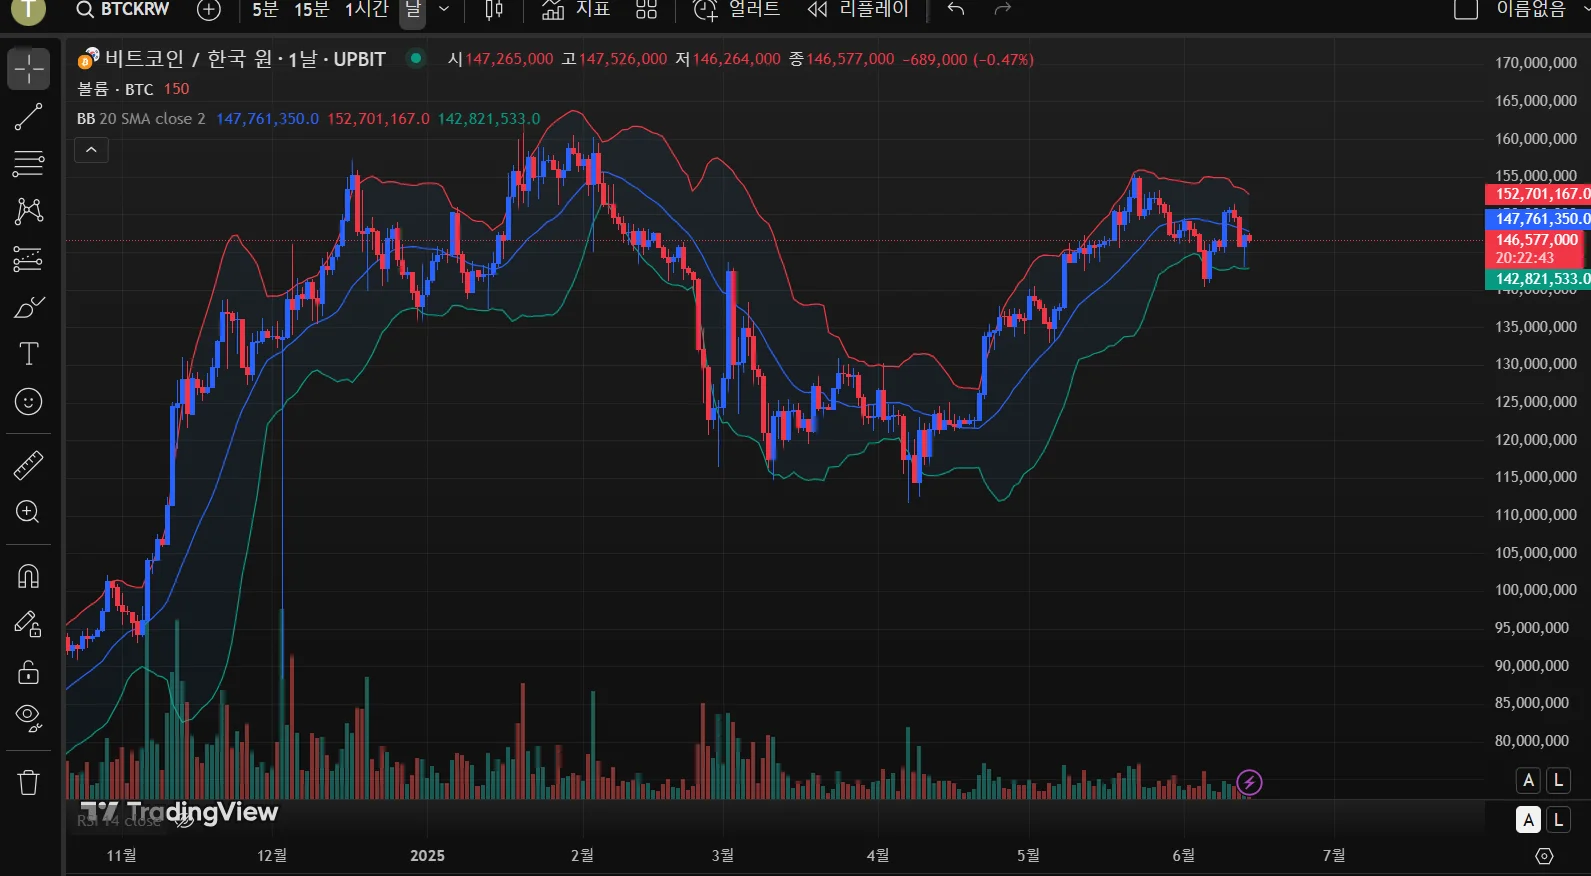
Task: Toggle hide all drawings eye icon
Action: click(28, 717)
